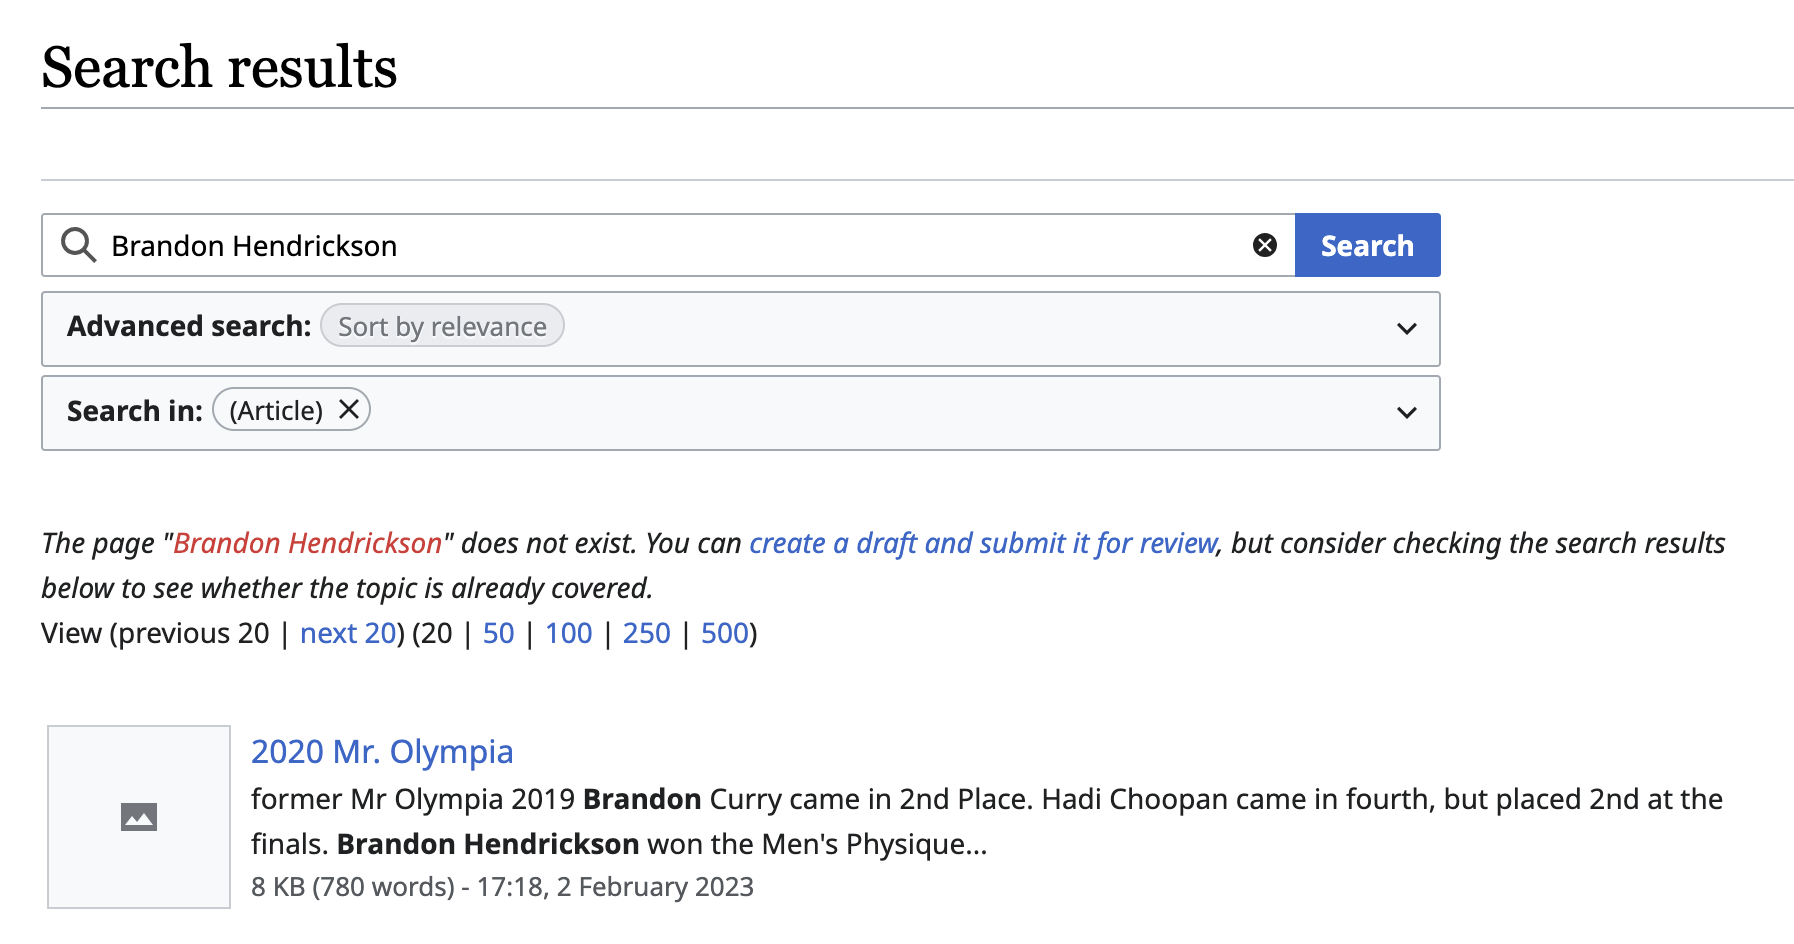
Task: Expand the Search in panel
Action: point(1406,413)
